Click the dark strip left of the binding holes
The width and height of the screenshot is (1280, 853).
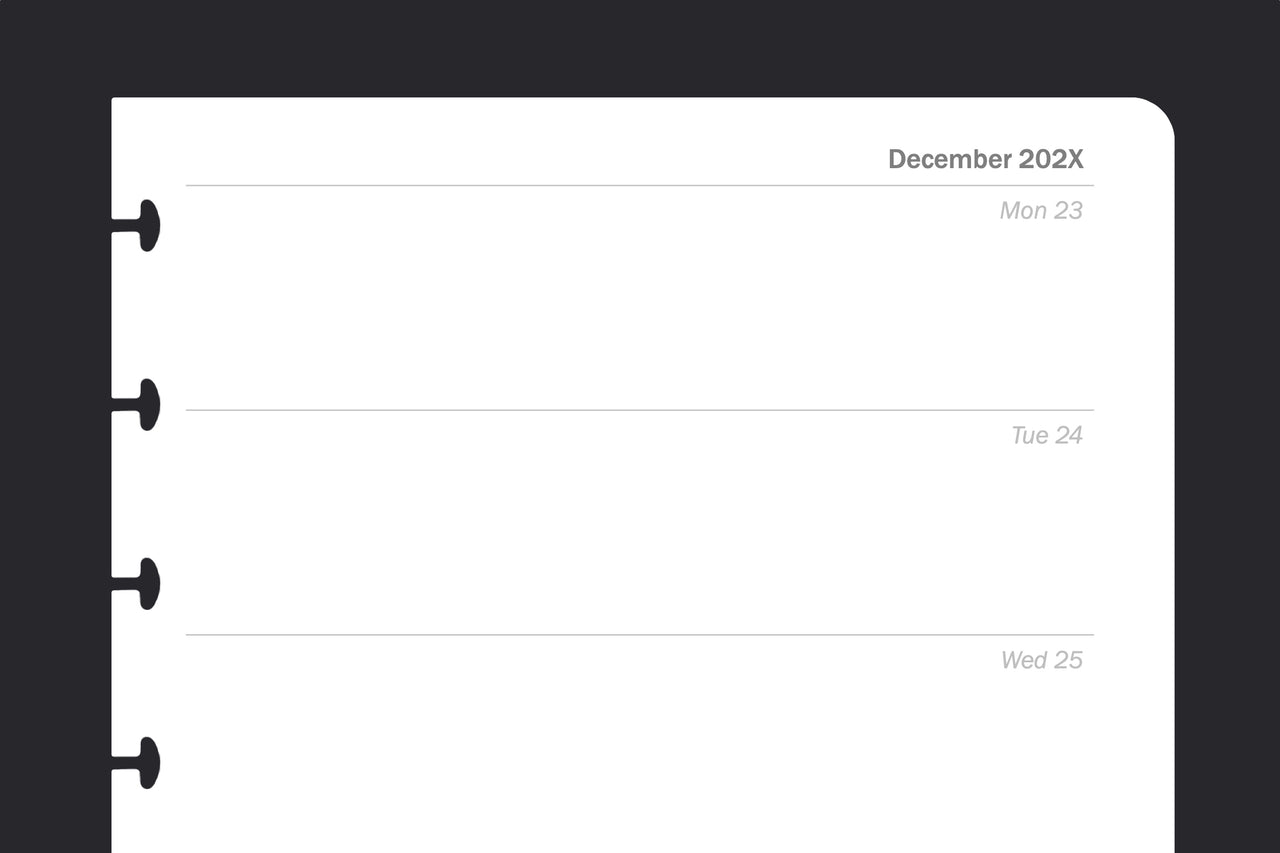pos(55,450)
